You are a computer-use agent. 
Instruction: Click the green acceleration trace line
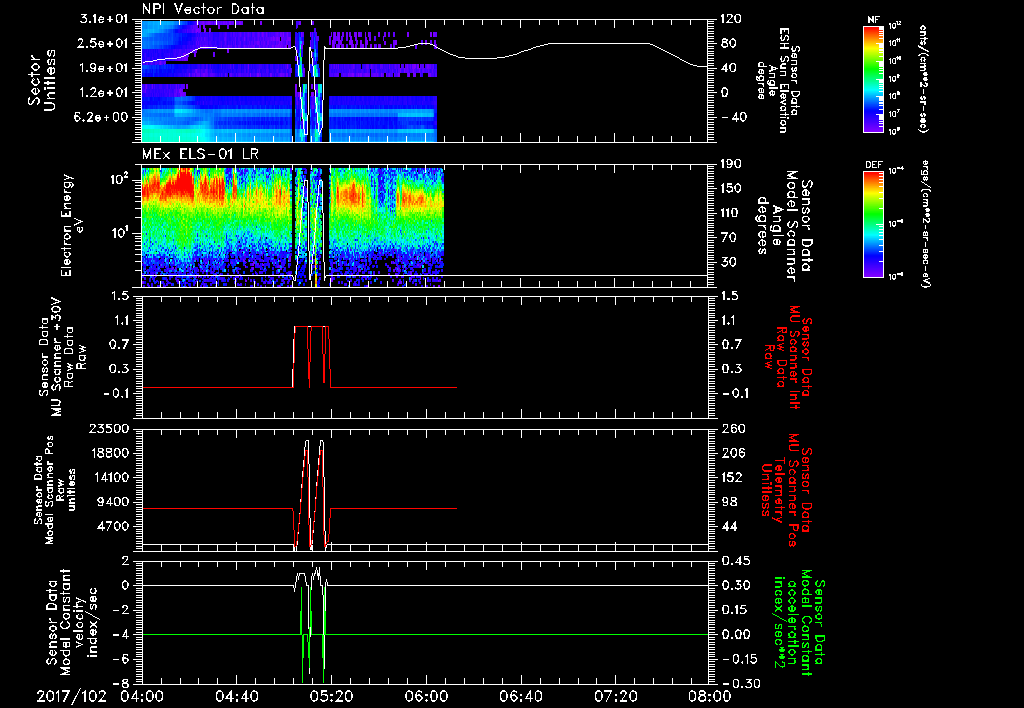tap(424, 634)
